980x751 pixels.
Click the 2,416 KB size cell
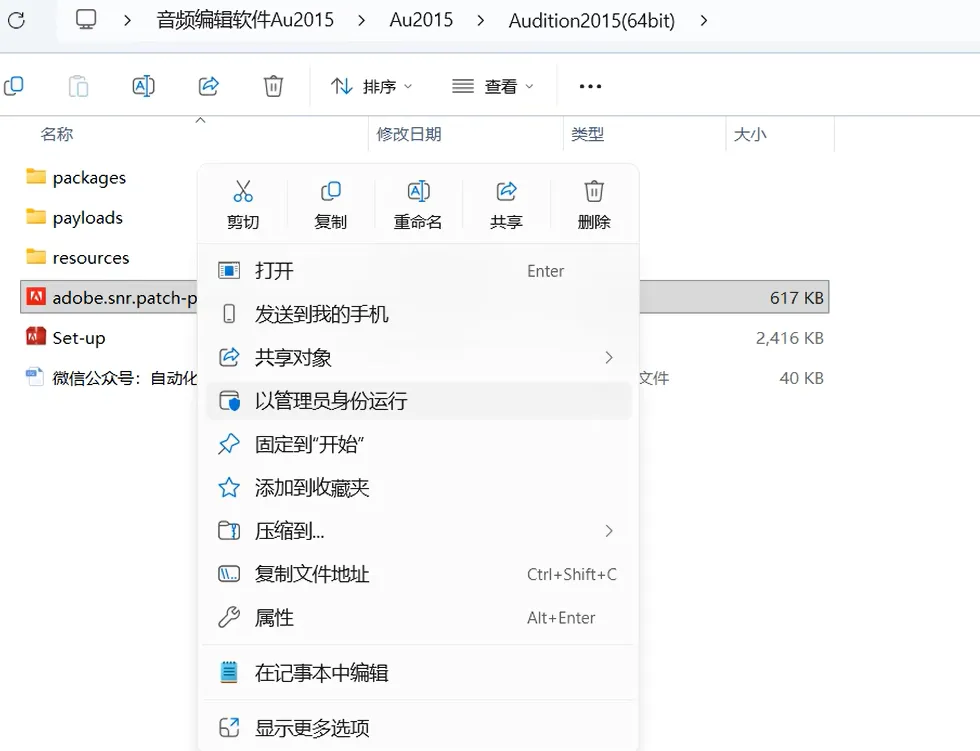coord(789,338)
